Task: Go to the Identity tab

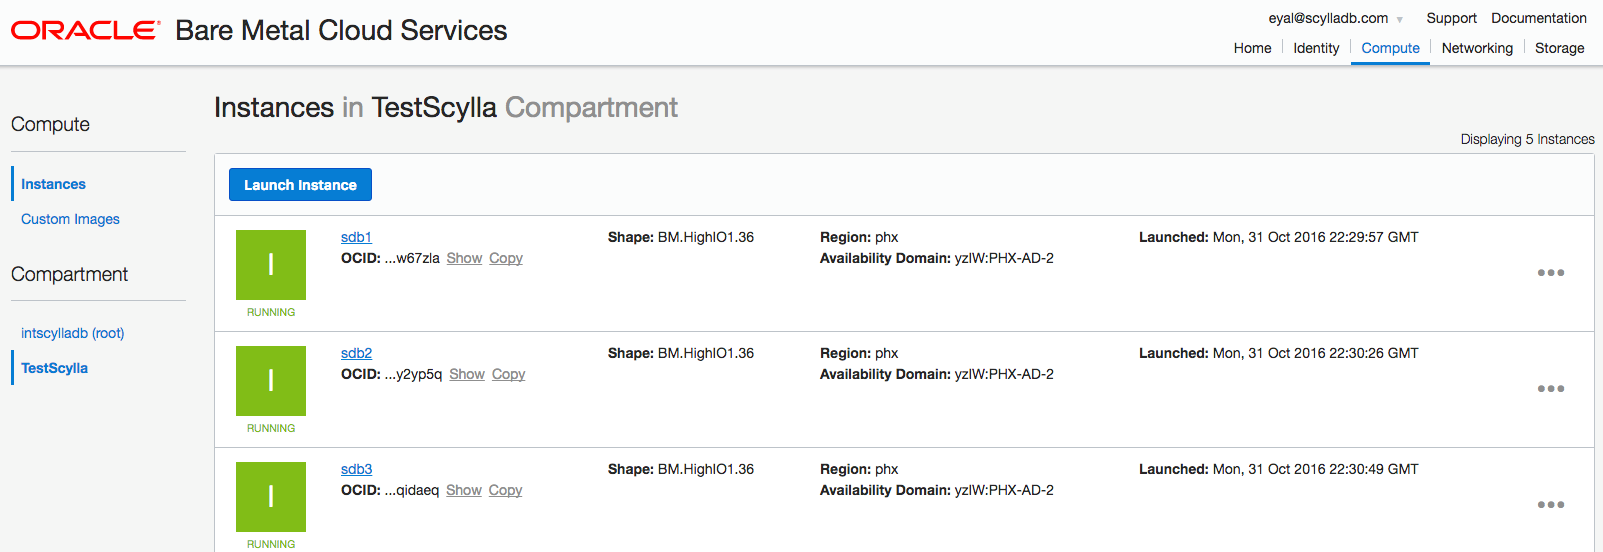Action: (1316, 48)
